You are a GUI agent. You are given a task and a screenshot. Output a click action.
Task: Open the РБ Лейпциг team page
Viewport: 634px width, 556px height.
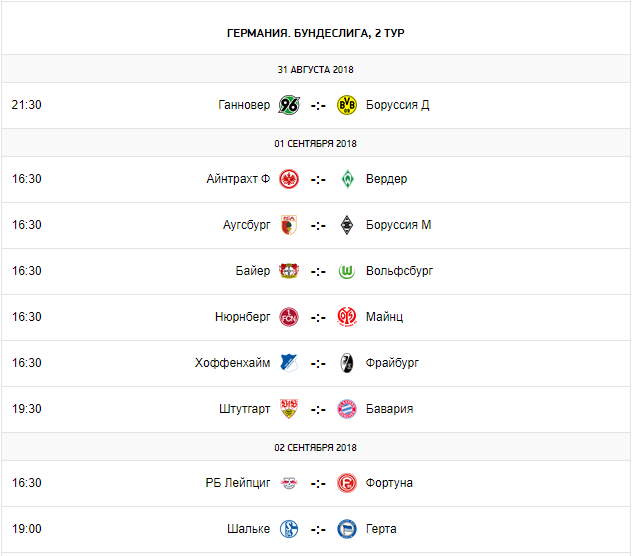[x=238, y=483]
